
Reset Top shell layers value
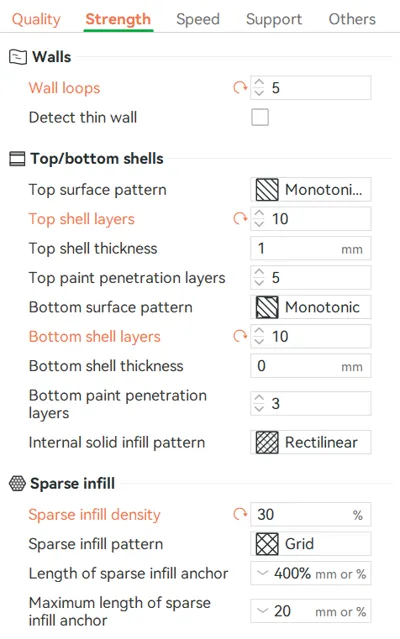pyautogui.click(x=240, y=219)
